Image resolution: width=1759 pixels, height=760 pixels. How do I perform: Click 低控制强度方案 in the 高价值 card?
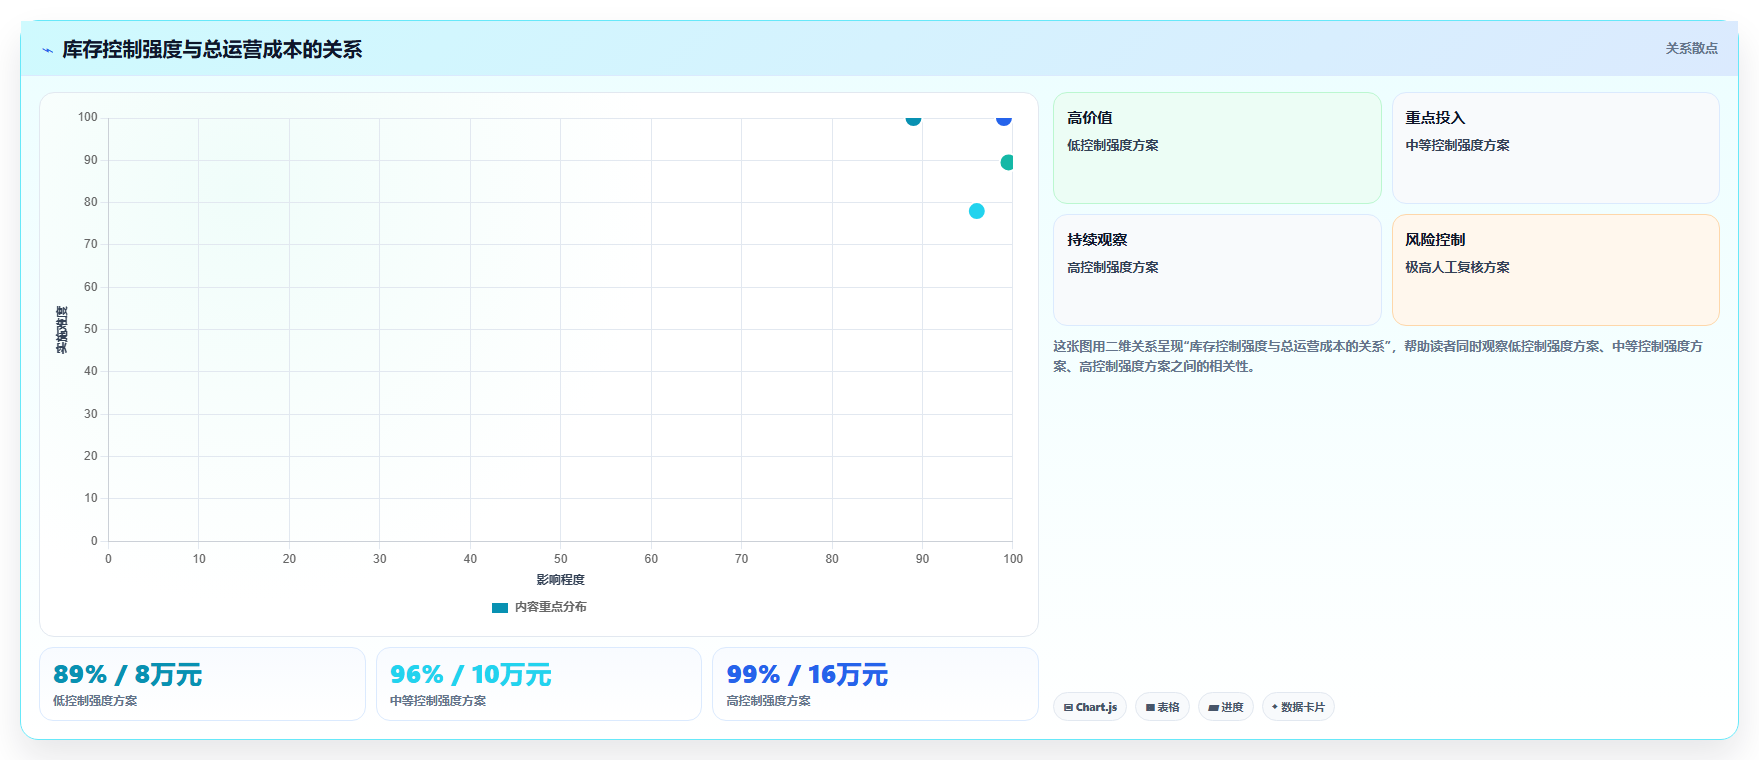click(1113, 145)
